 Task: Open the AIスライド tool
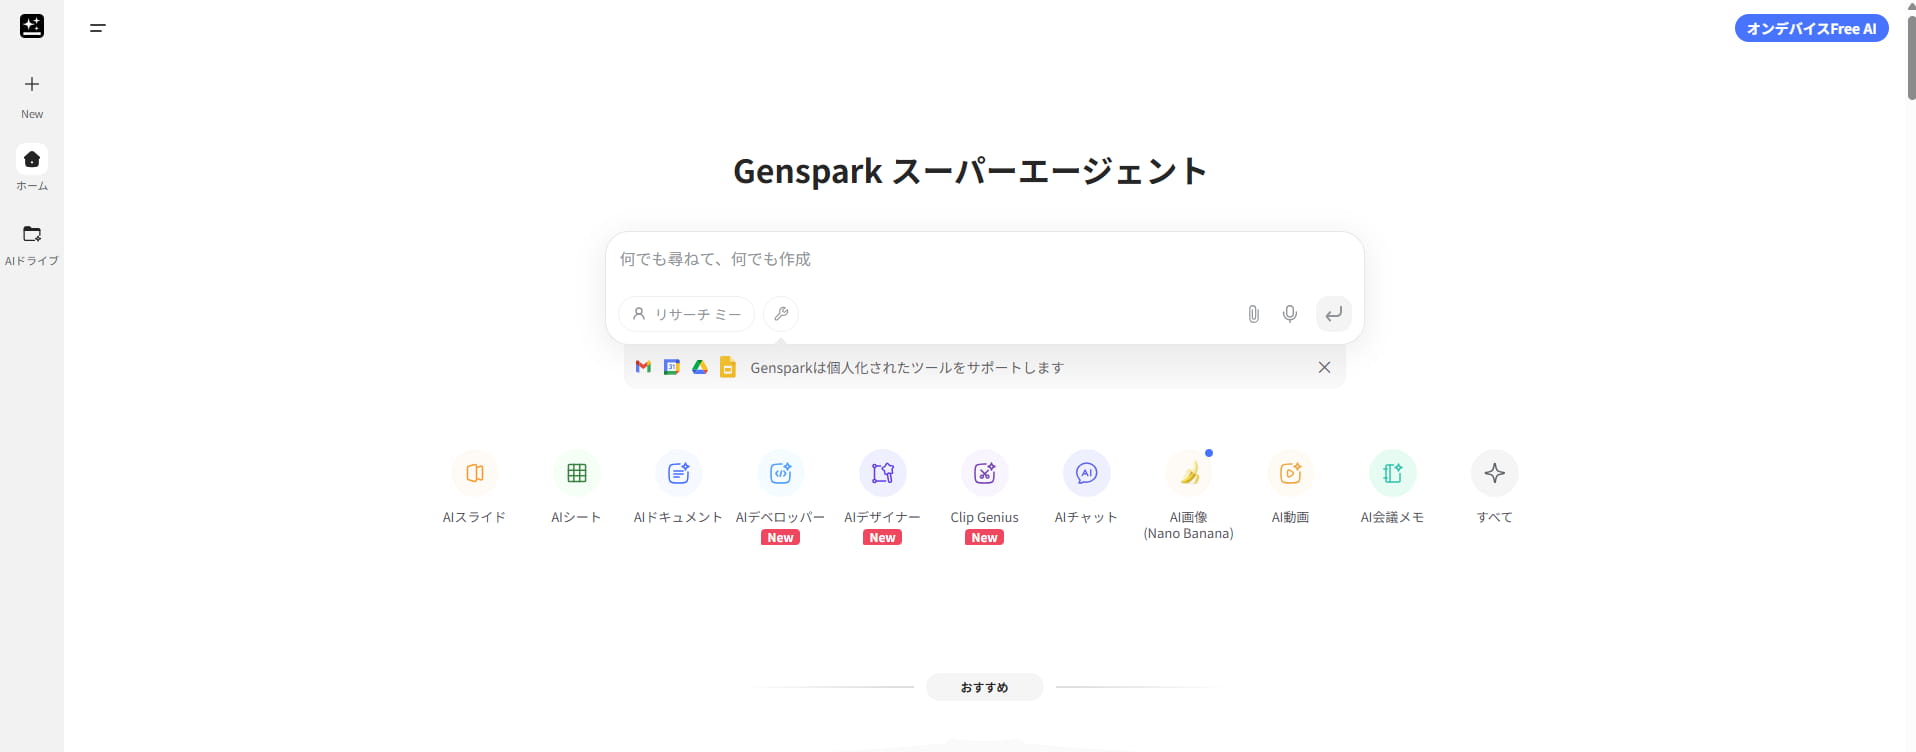point(474,473)
